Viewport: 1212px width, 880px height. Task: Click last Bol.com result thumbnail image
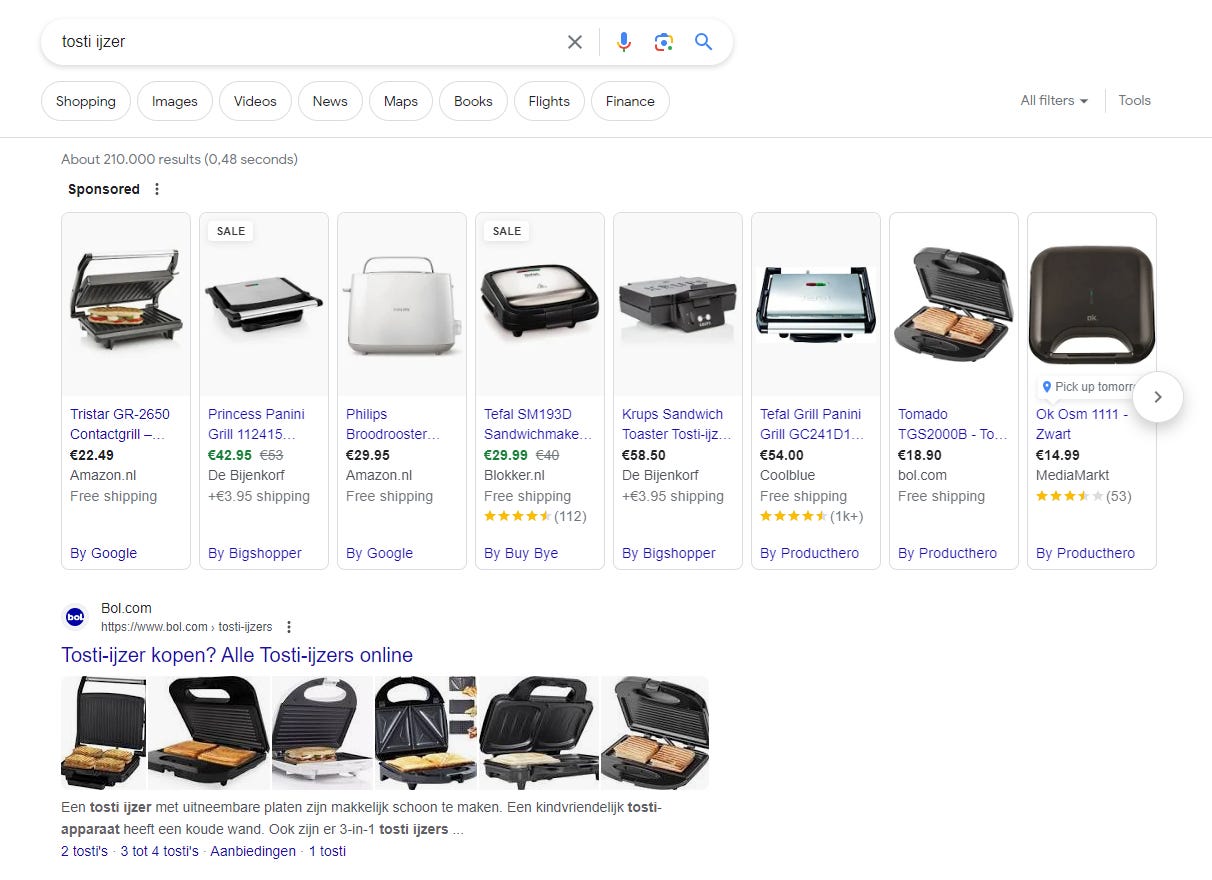pos(655,733)
